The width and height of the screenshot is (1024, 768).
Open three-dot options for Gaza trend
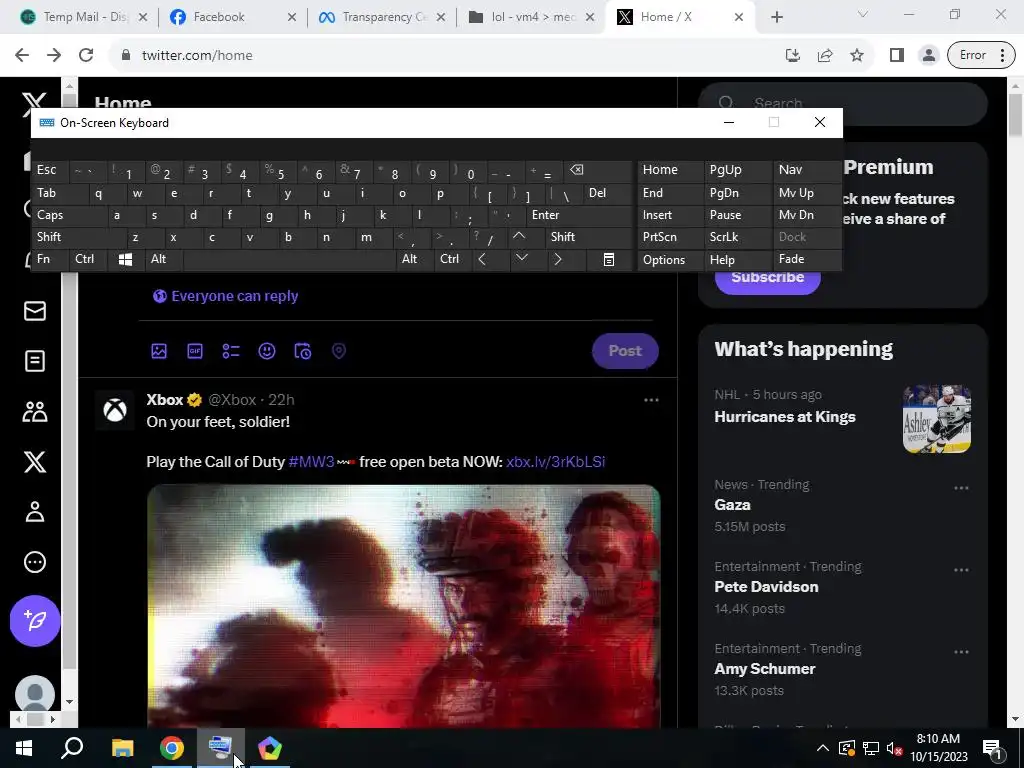(961, 488)
